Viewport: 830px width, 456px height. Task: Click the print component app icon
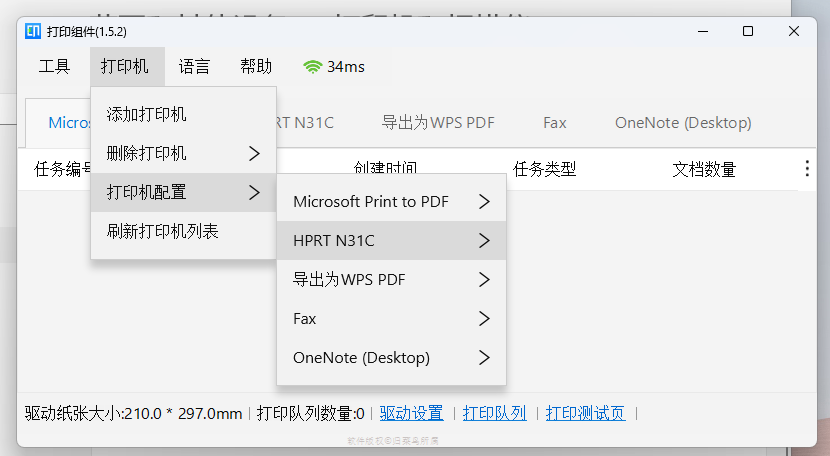pos(32,31)
